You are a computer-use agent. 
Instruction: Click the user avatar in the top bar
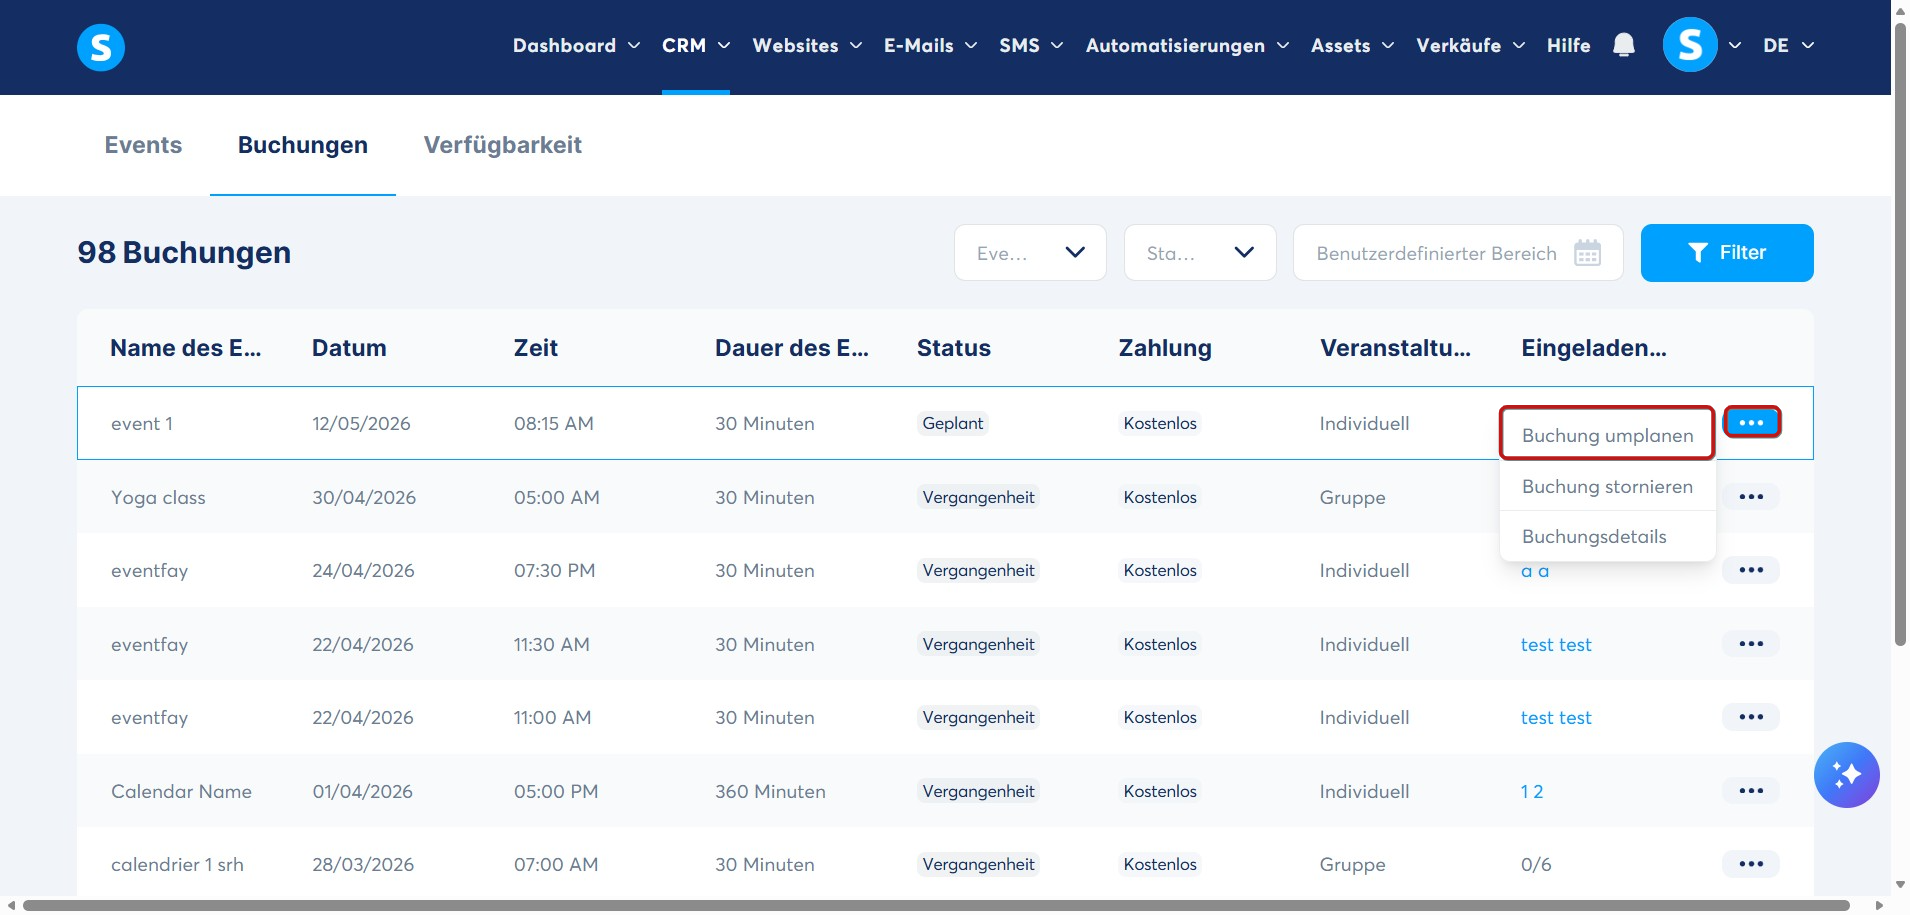point(1690,45)
